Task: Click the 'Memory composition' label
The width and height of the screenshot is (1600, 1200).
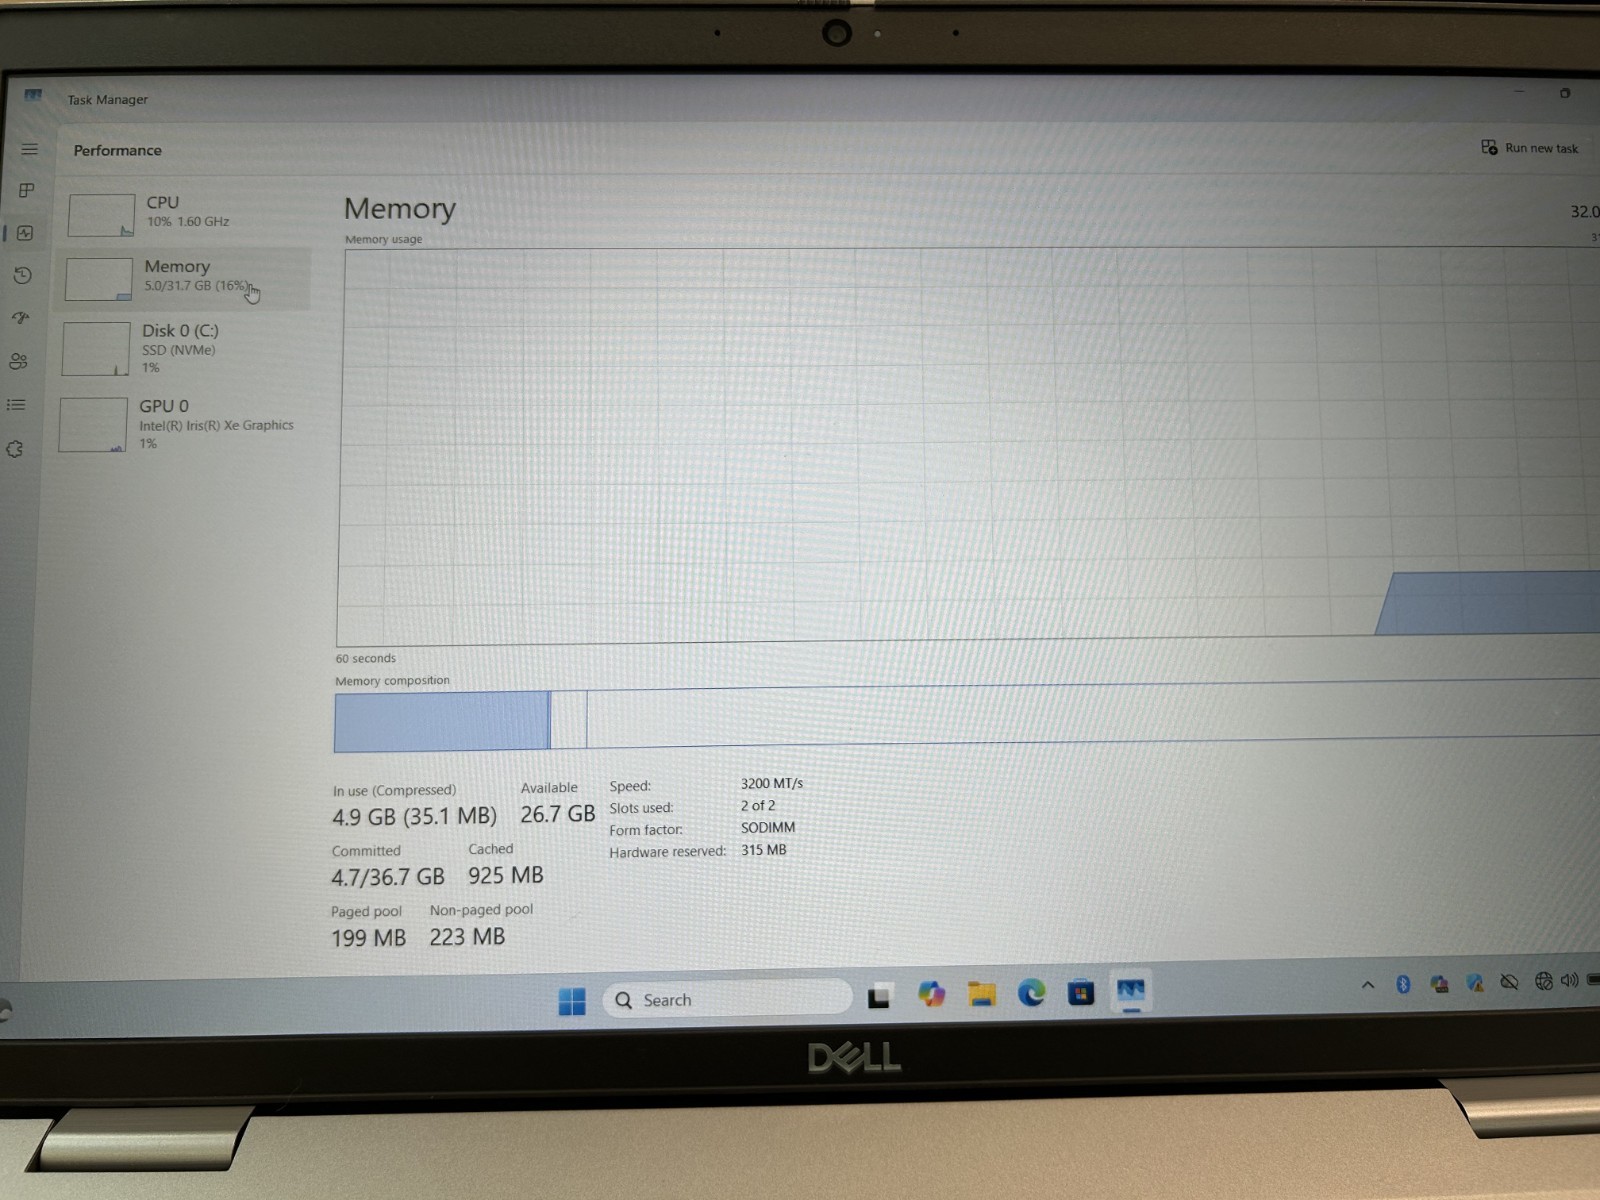Action: (x=392, y=681)
